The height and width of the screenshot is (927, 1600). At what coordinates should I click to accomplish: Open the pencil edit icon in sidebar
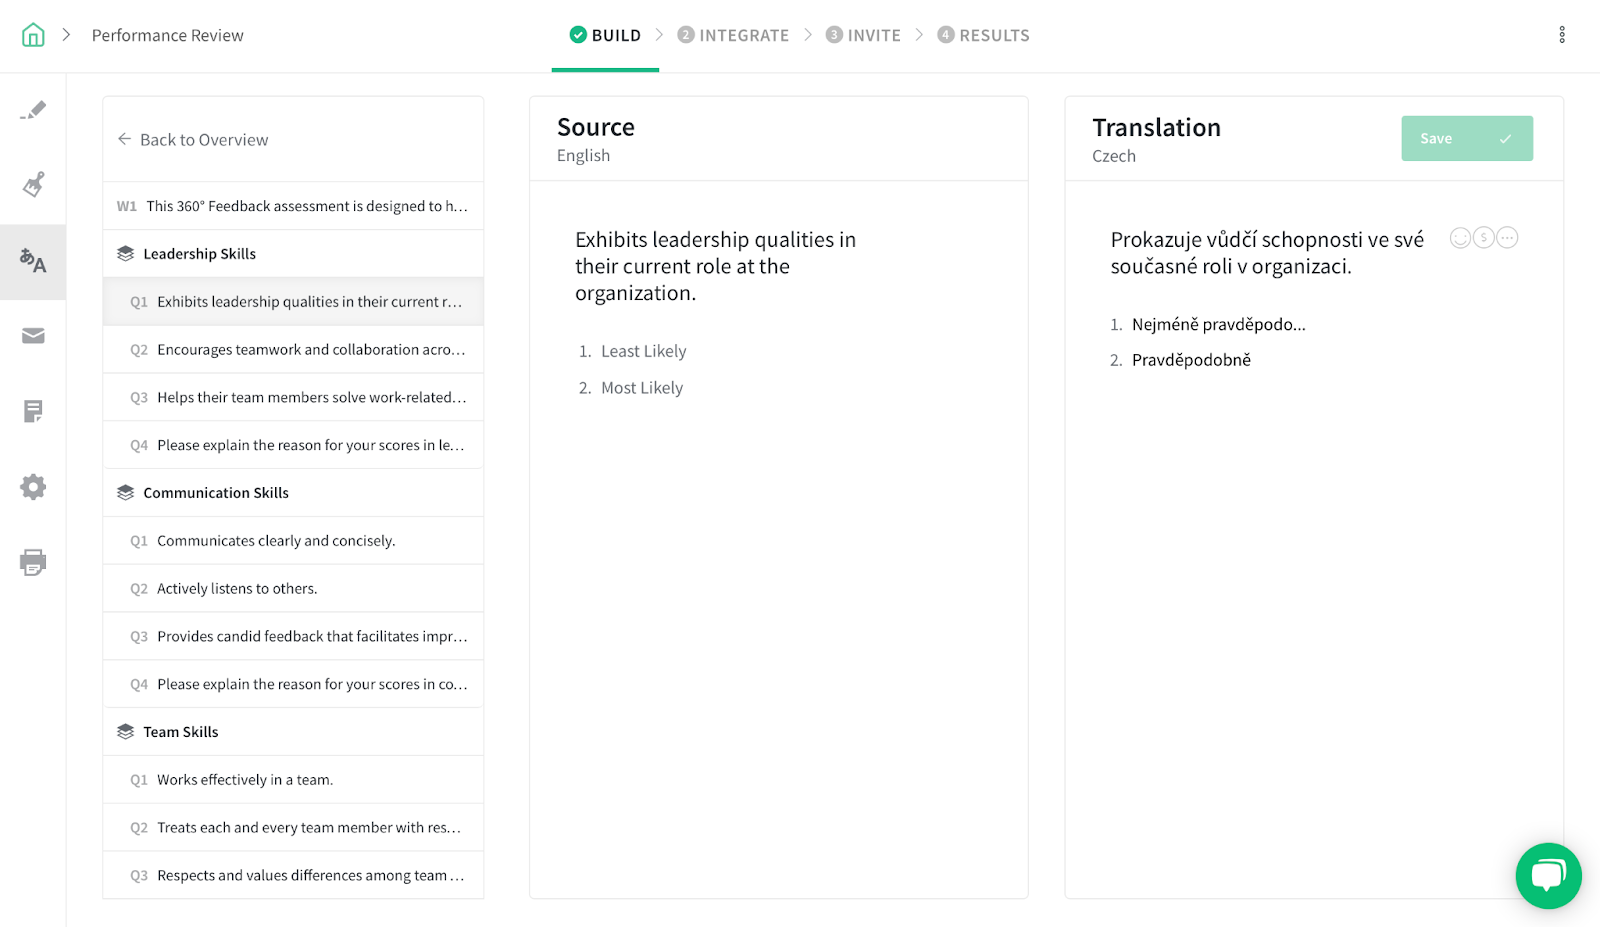click(x=33, y=110)
